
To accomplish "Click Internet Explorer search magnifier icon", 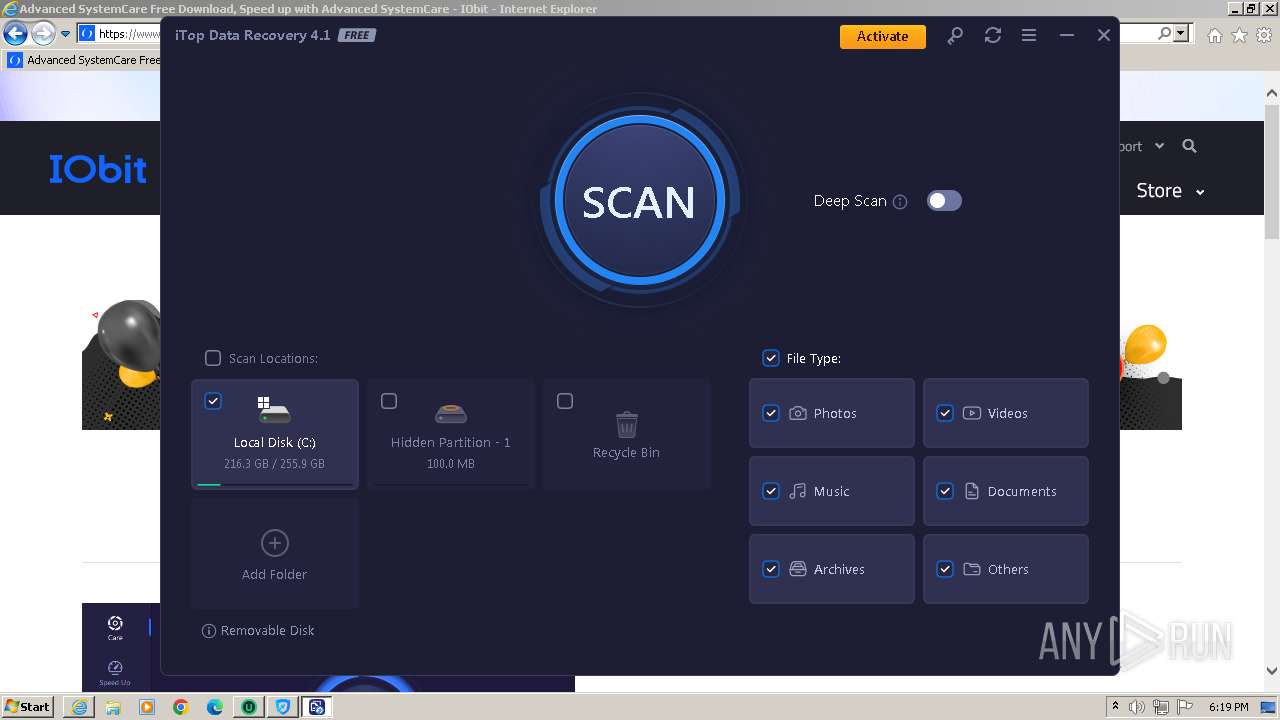I will coord(1164,33).
